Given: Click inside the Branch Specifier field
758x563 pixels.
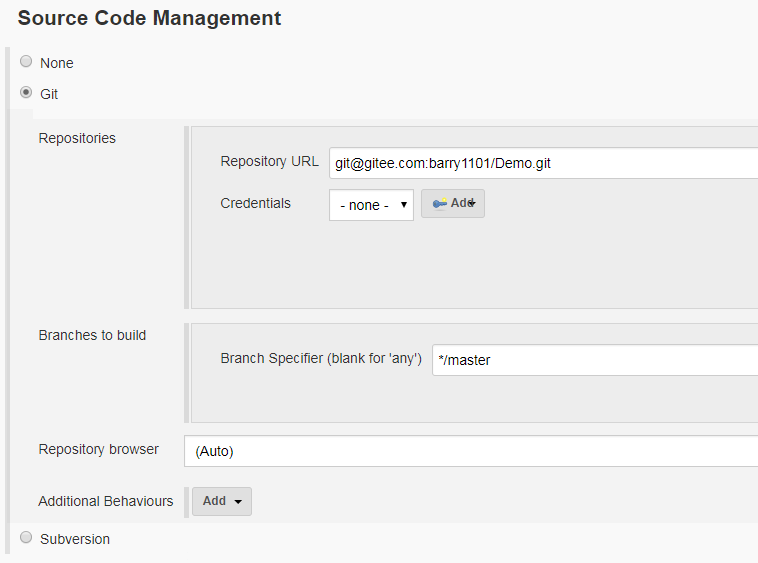Looking at the screenshot, I should point(594,360).
